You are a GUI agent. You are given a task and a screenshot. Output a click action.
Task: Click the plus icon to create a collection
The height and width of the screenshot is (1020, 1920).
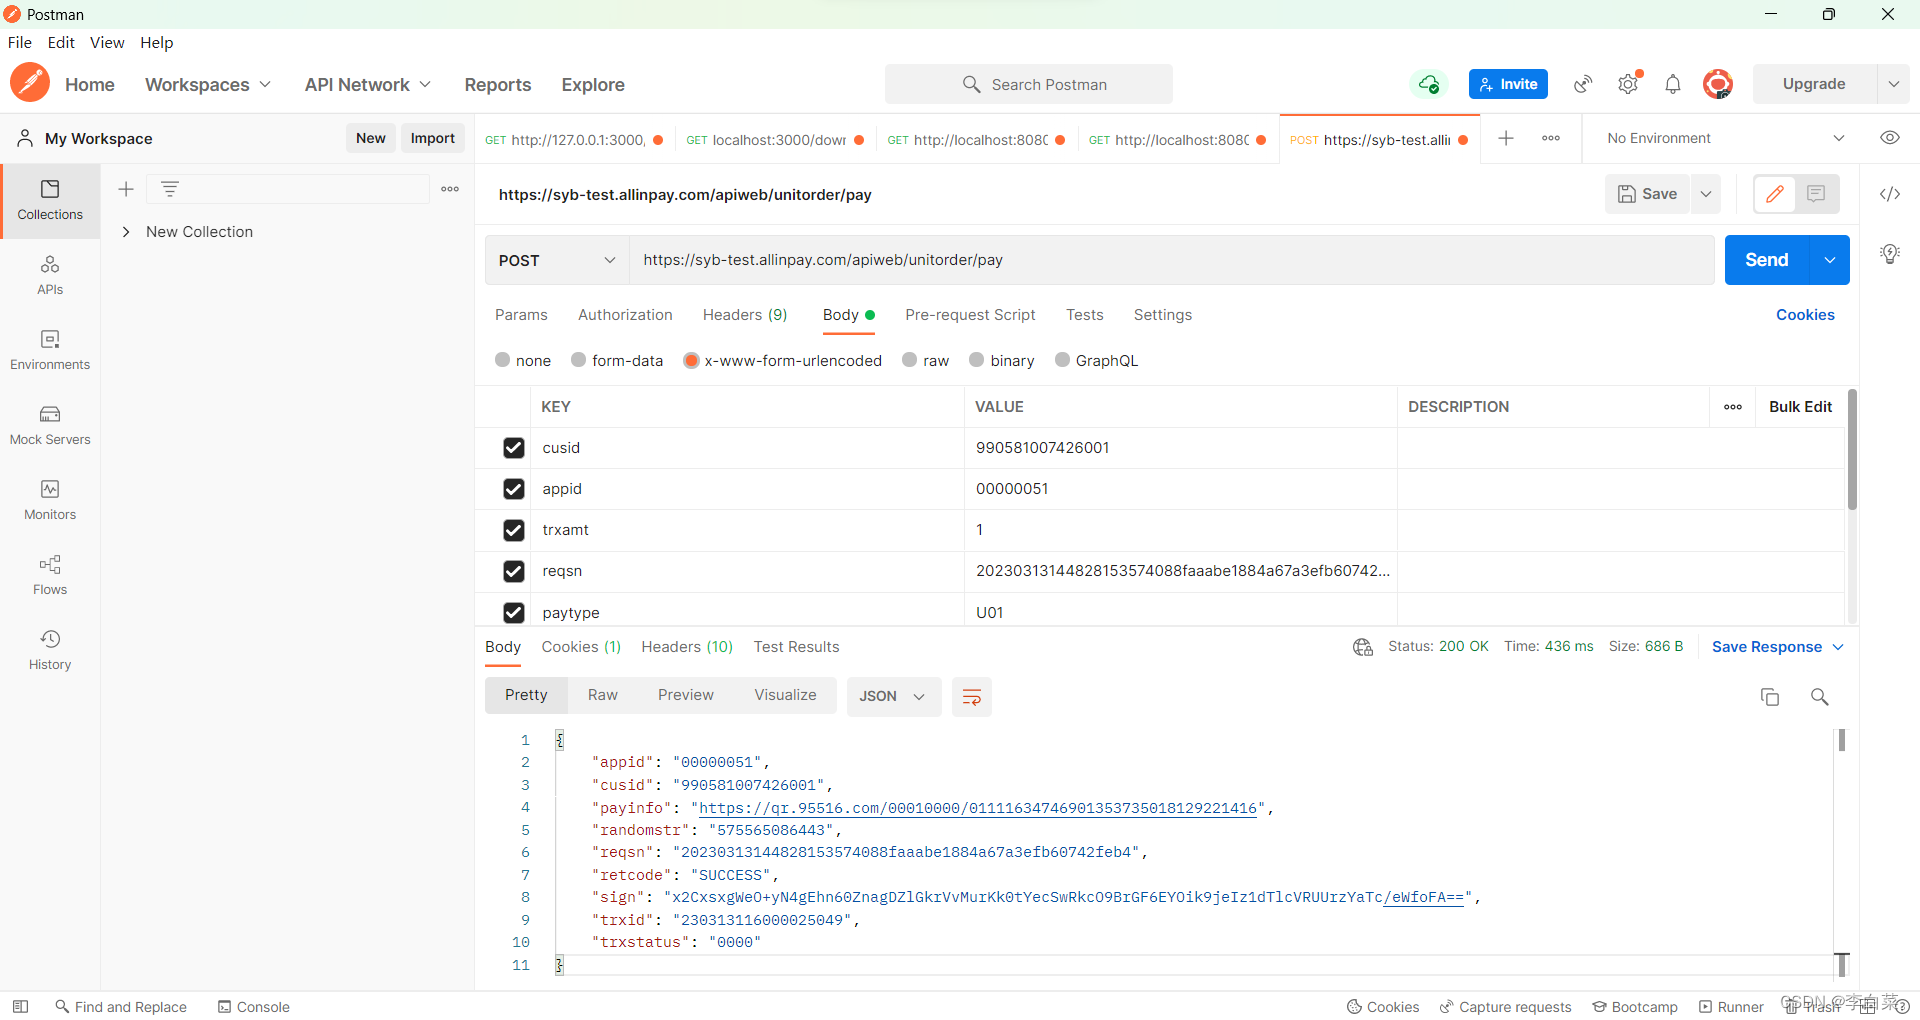[x=126, y=189]
